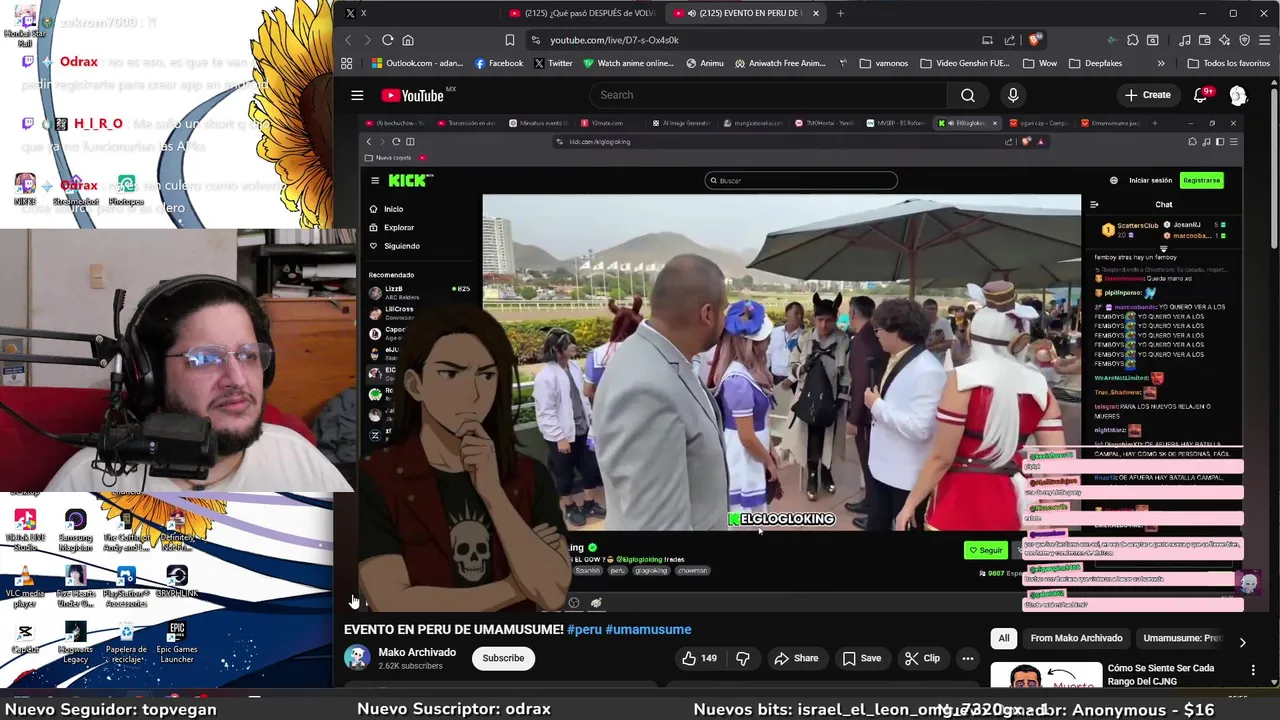Subscribe to Mako Archivado
Viewport: 1280px width, 720px height.
coord(503,658)
